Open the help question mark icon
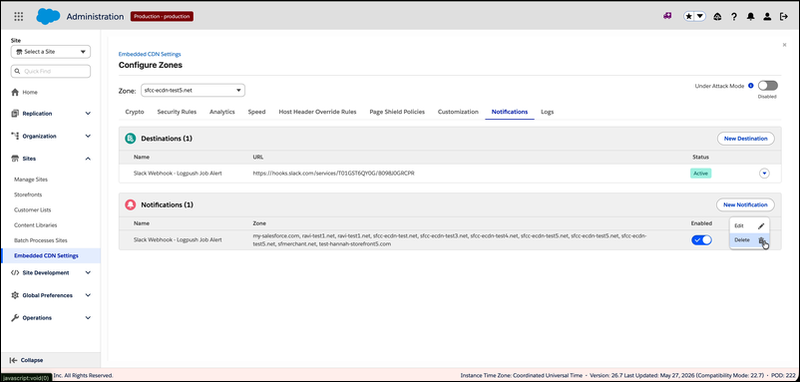 (734, 16)
